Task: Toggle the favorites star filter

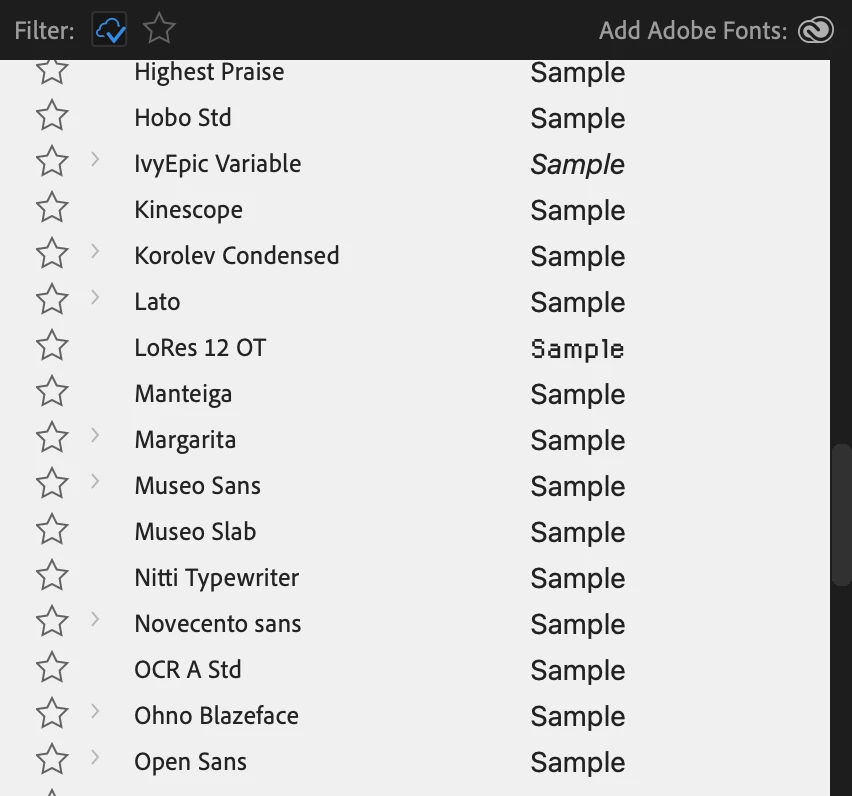Action: 159,30
